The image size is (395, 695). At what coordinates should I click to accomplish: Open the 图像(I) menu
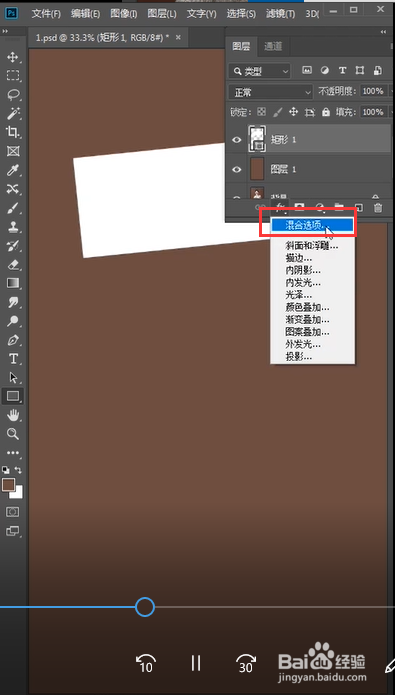click(123, 14)
